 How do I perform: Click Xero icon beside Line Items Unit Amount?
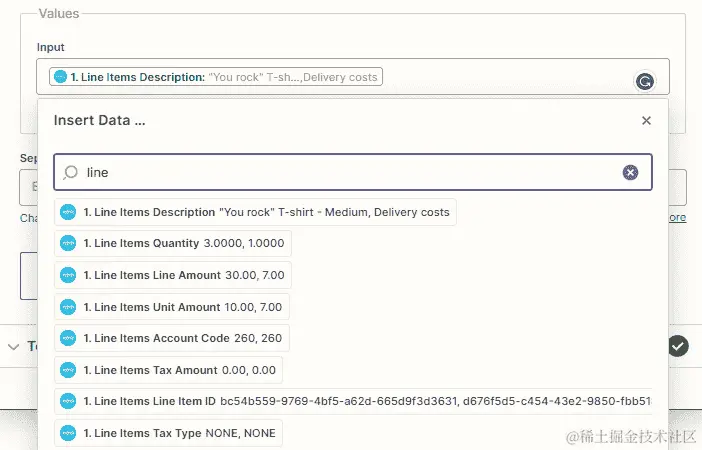point(68,307)
